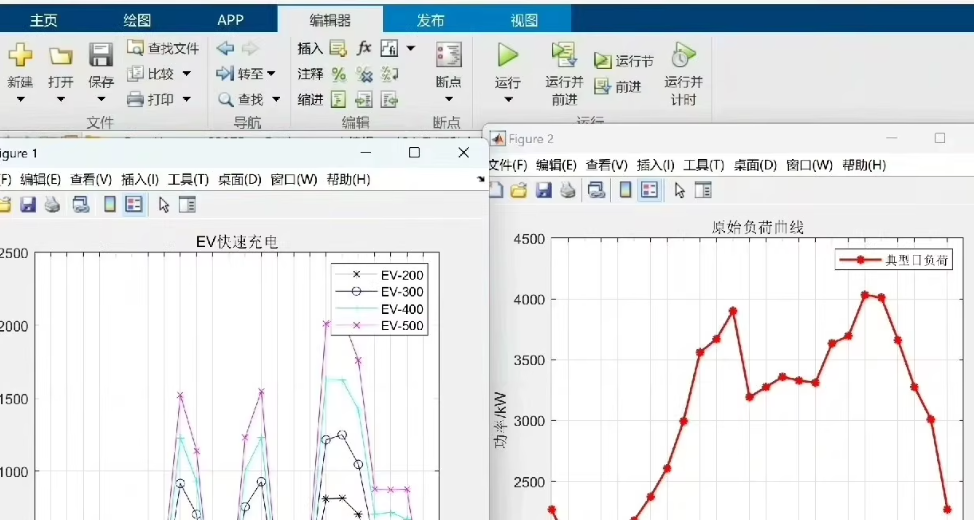Screen dimensions: 974x520
Task: Click the 打印 (Print) button in ribbon
Action: click(x=152, y=99)
